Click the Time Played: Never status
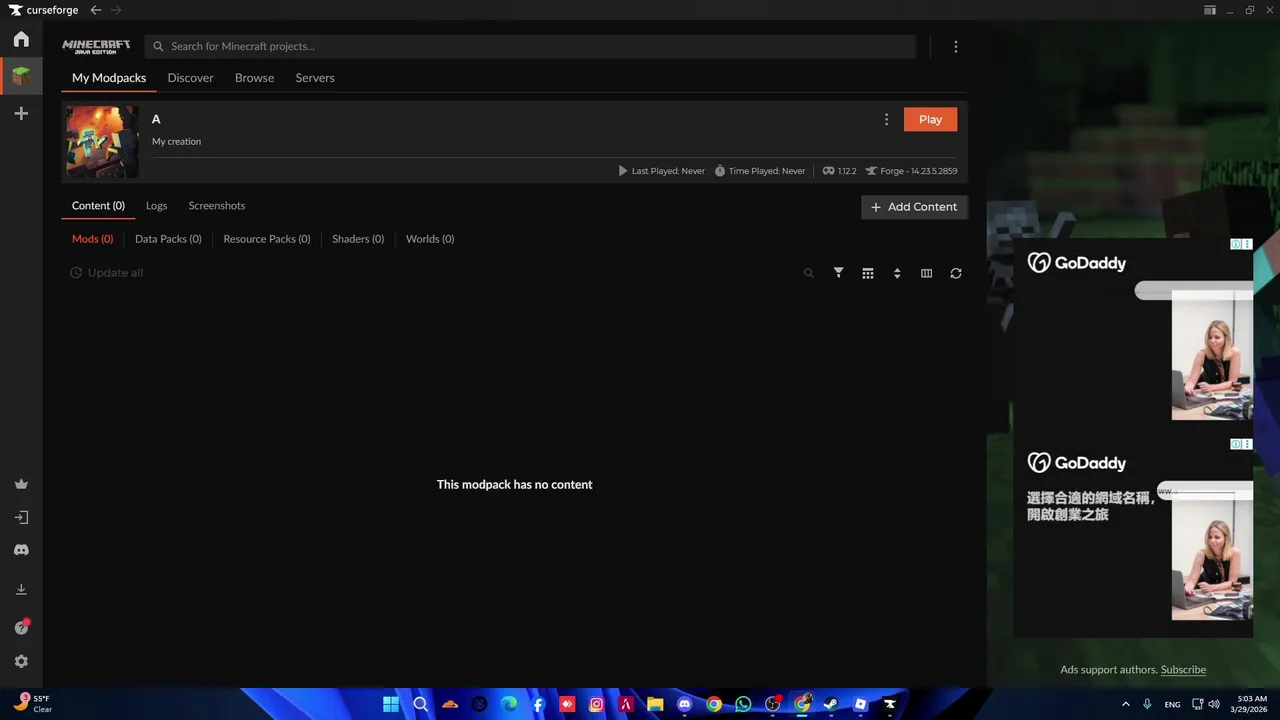The height and width of the screenshot is (720, 1280). [x=760, y=171]
